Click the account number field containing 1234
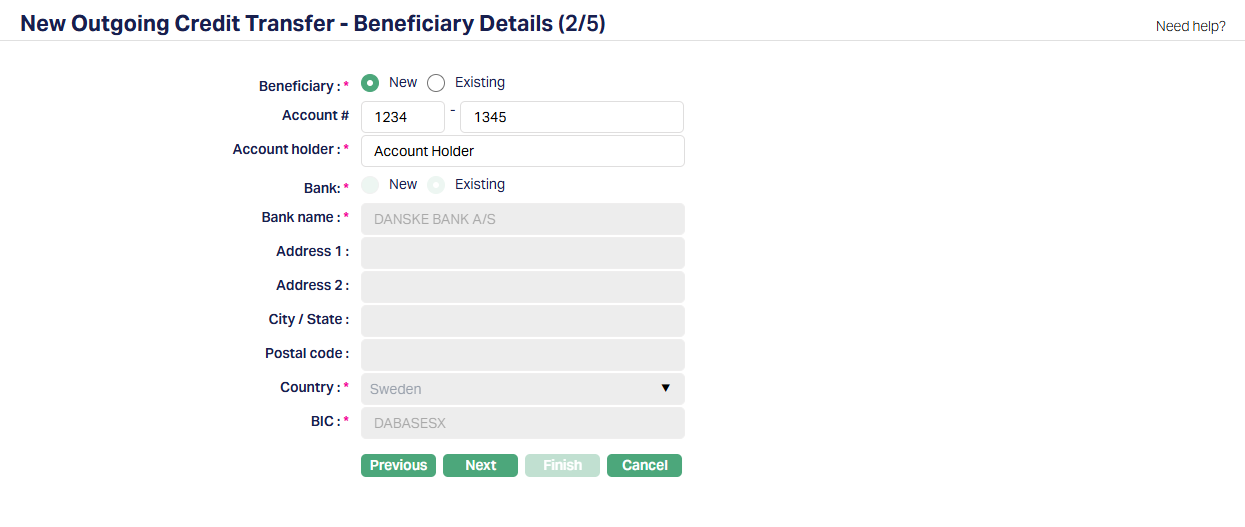 click(402, 117)
